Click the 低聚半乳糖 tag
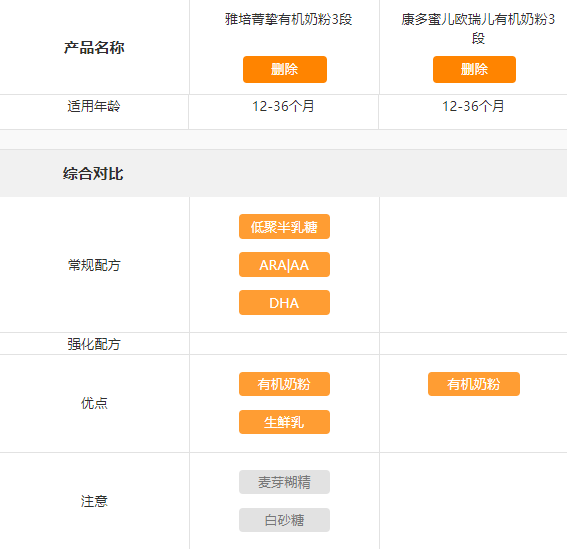Image resolution: width=567 pixels, height=549 pixels. 284,227
